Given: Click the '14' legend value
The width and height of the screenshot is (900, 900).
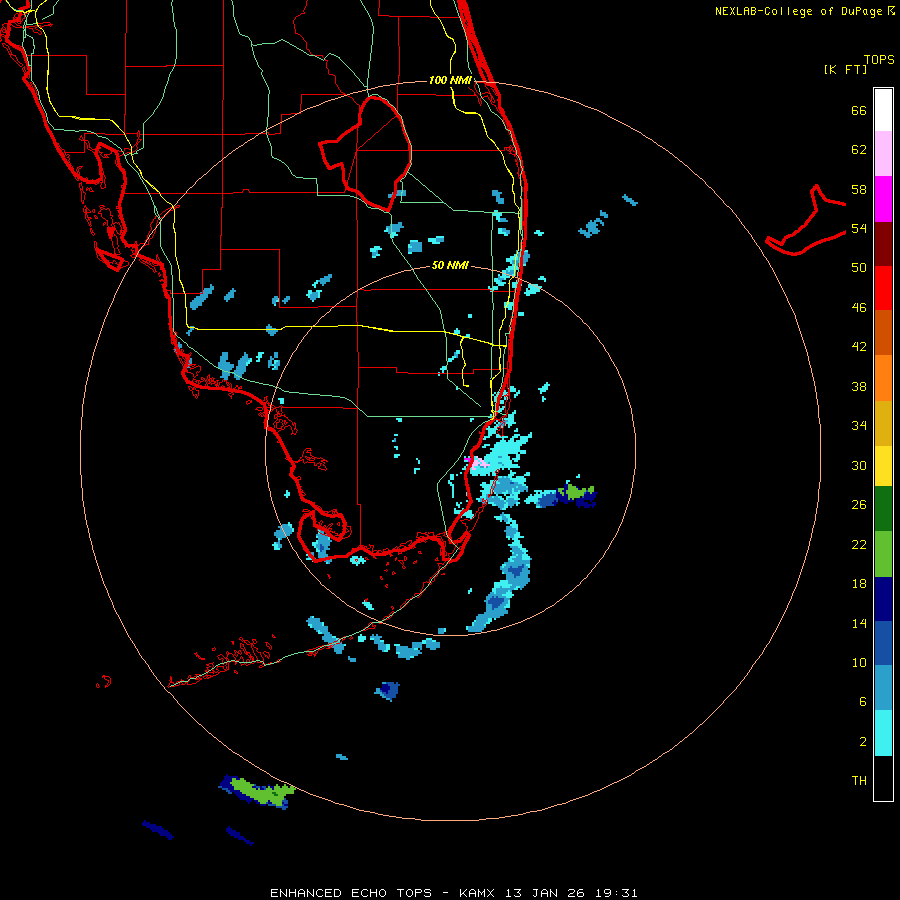Looking at the screenshot, I should click(859, 623).
